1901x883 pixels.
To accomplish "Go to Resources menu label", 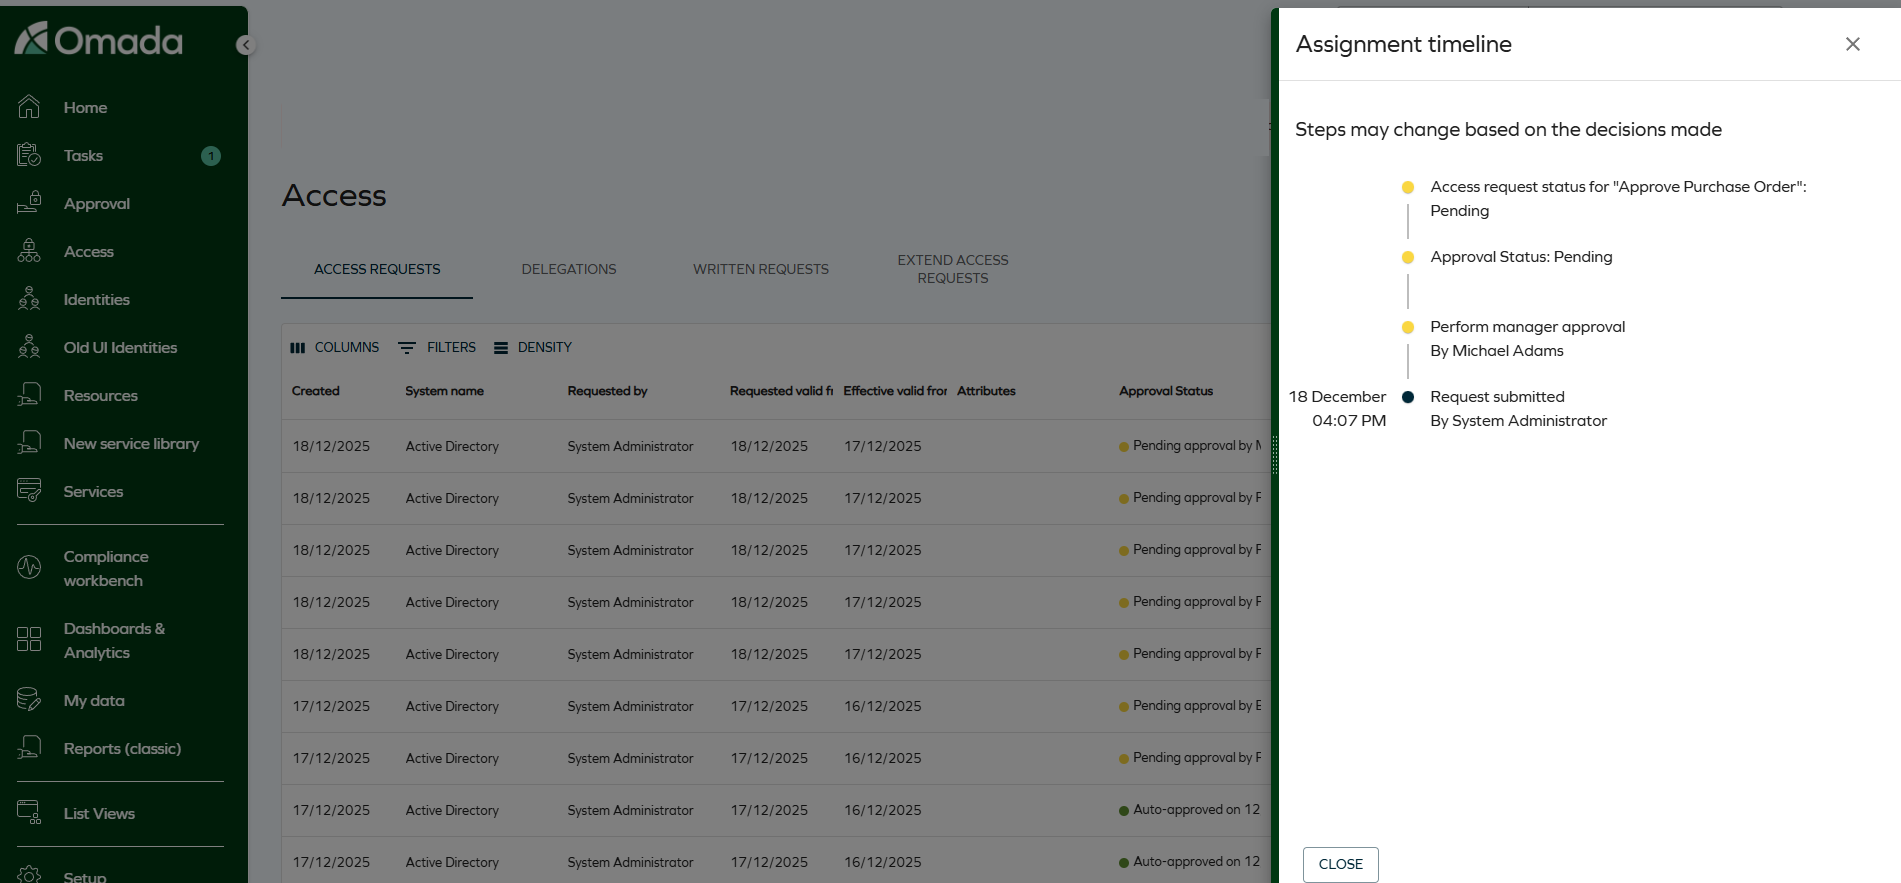I will (101, 395).
